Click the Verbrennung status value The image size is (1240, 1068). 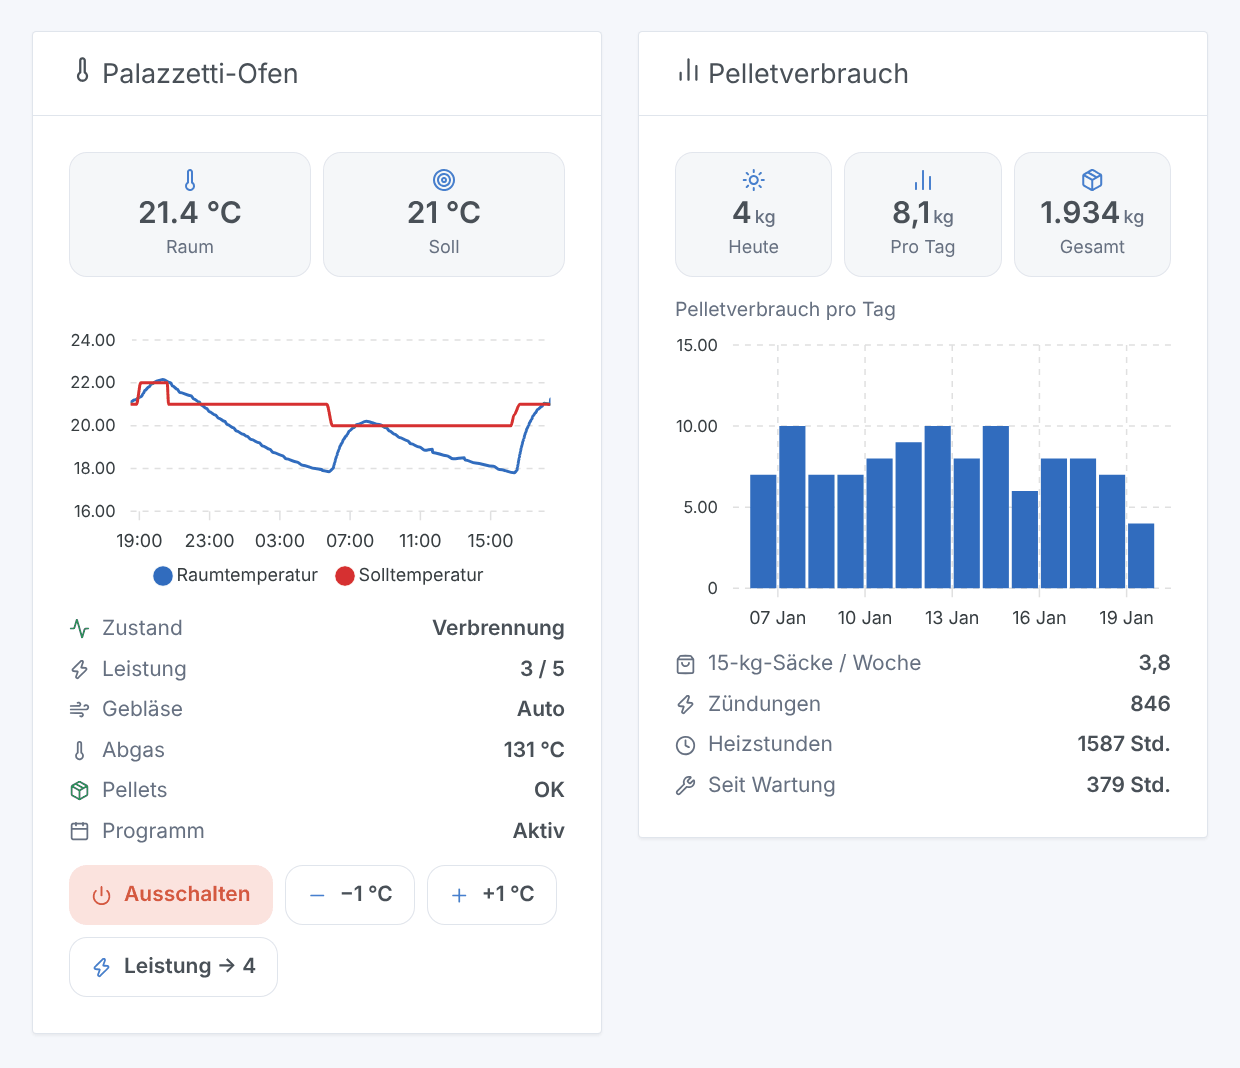point(498,628)
